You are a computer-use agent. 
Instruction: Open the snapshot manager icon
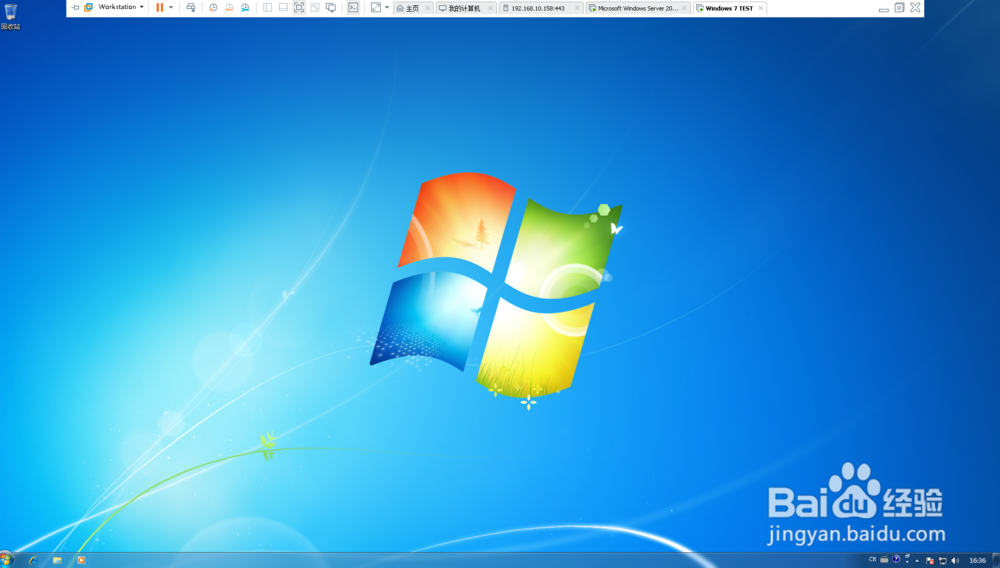click(245, 8)
